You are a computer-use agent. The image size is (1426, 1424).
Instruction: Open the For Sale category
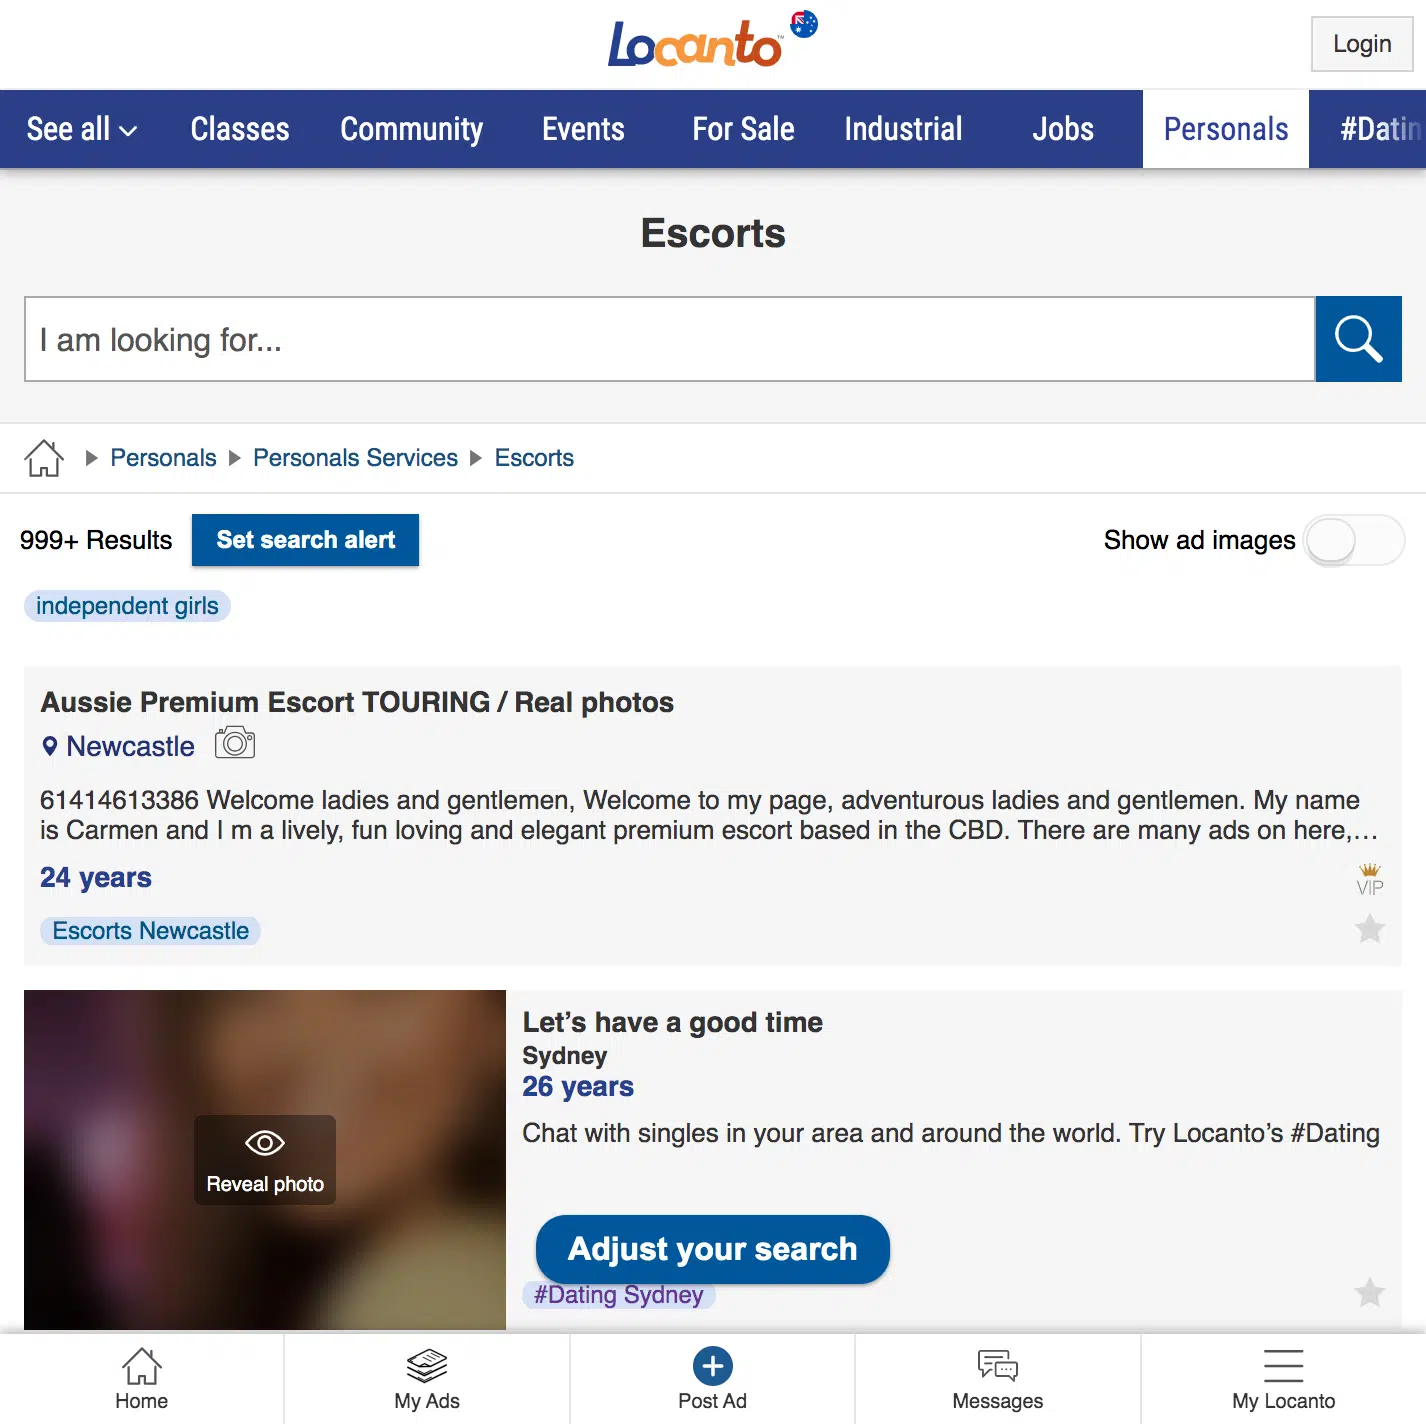(x=743, y=129)
